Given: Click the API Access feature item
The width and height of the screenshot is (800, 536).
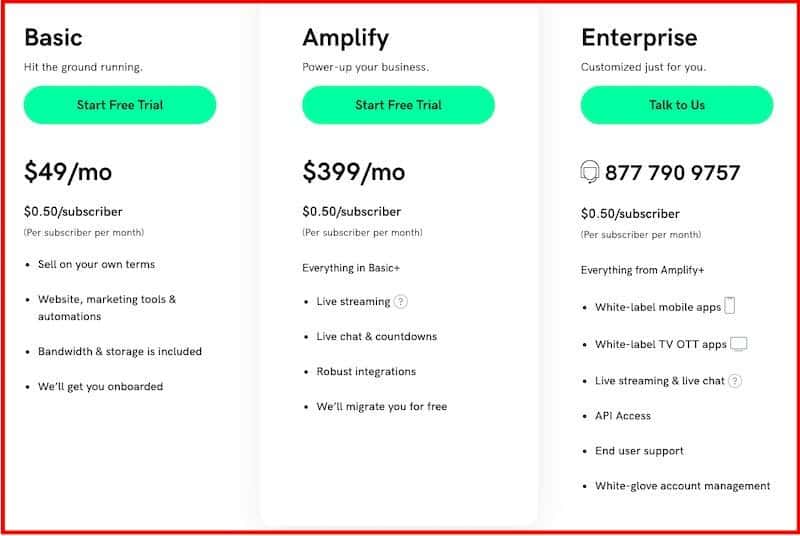Looking at the screenshot, I should 623,416.
